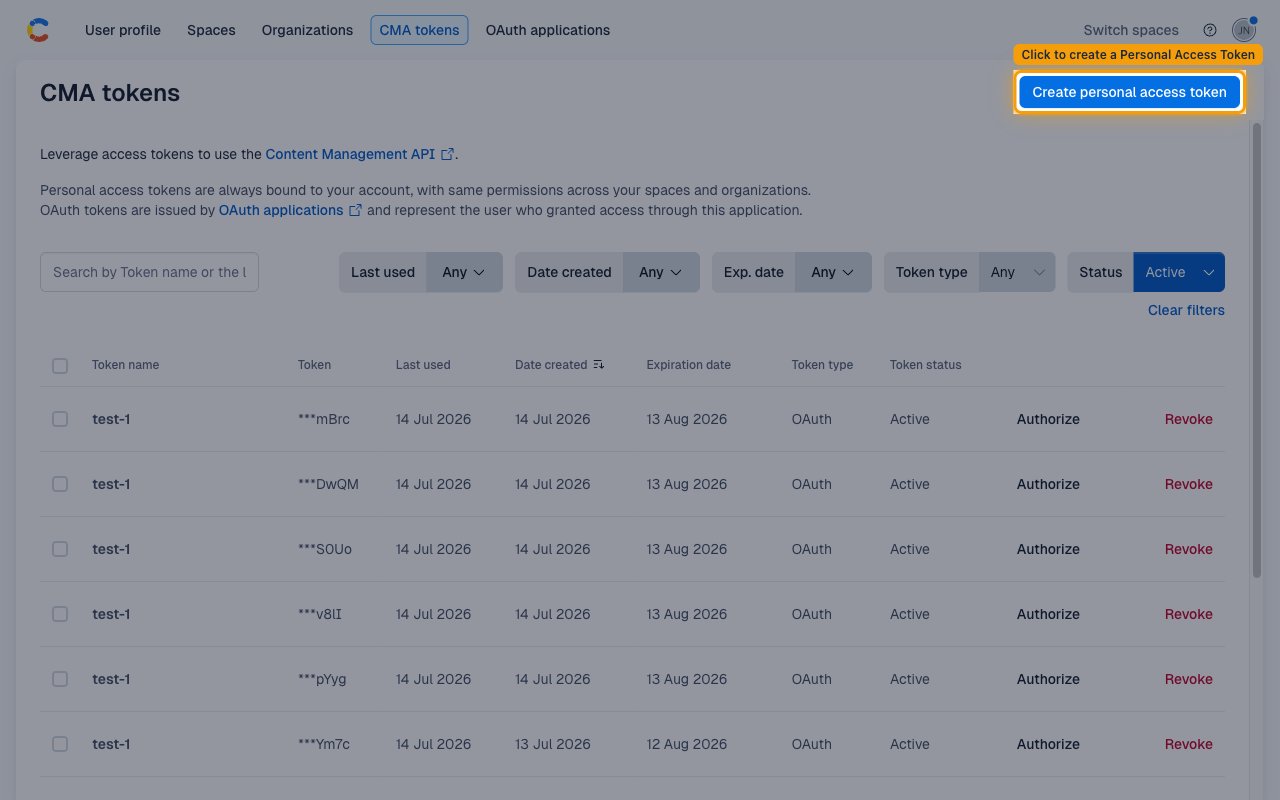The height and width of the screenshot is (800, 1280).
Task: Click external link icon beside OAuth applications link
Action: (x=355, y=210)
